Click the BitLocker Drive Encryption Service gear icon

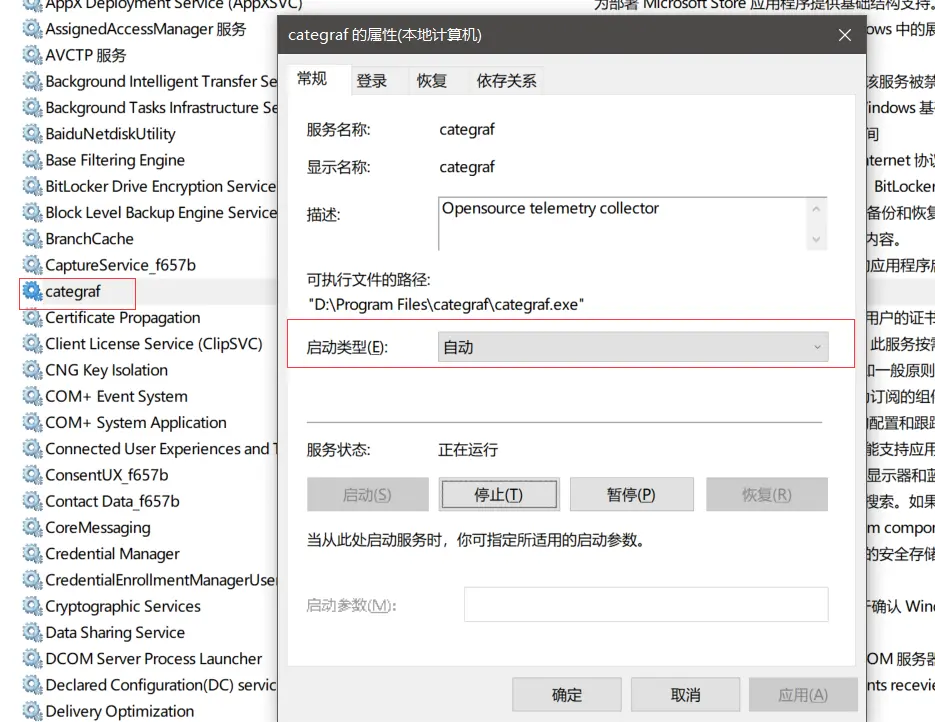coord(32,186)
